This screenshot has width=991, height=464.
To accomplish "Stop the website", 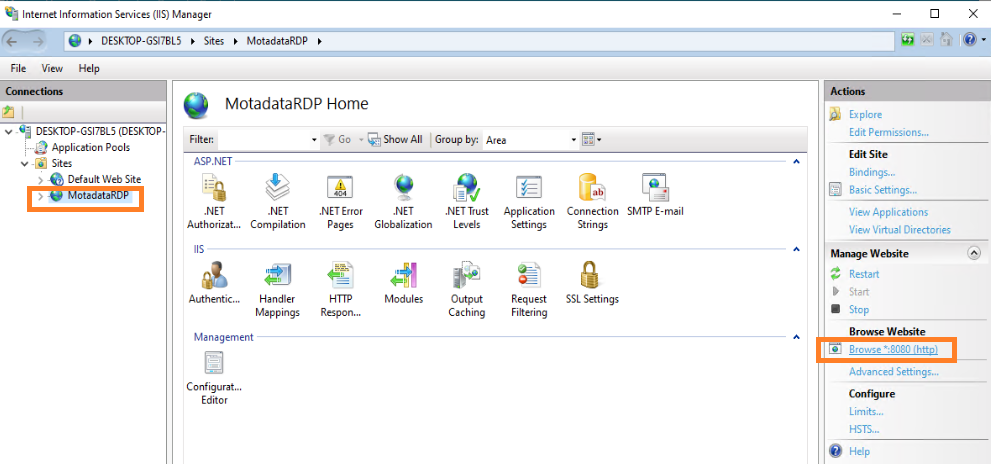I will point(859,310).
